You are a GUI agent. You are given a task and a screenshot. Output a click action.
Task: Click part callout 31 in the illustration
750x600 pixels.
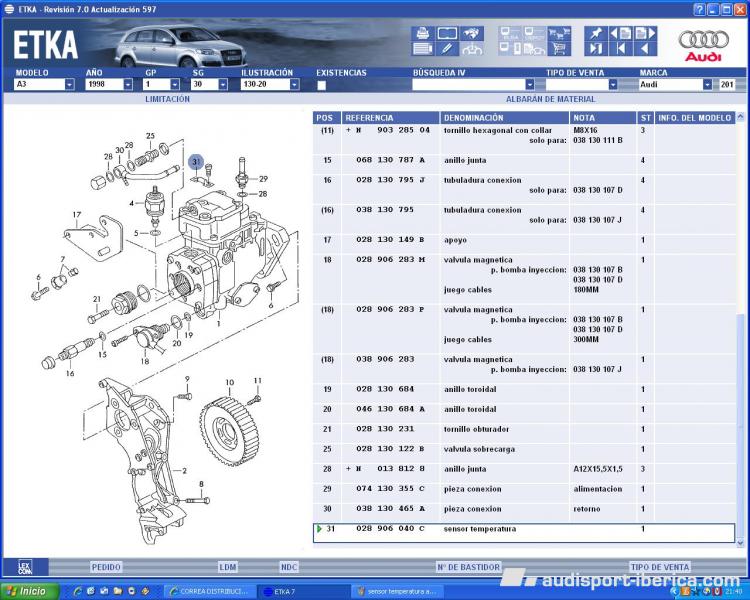[x=196, y=162]
